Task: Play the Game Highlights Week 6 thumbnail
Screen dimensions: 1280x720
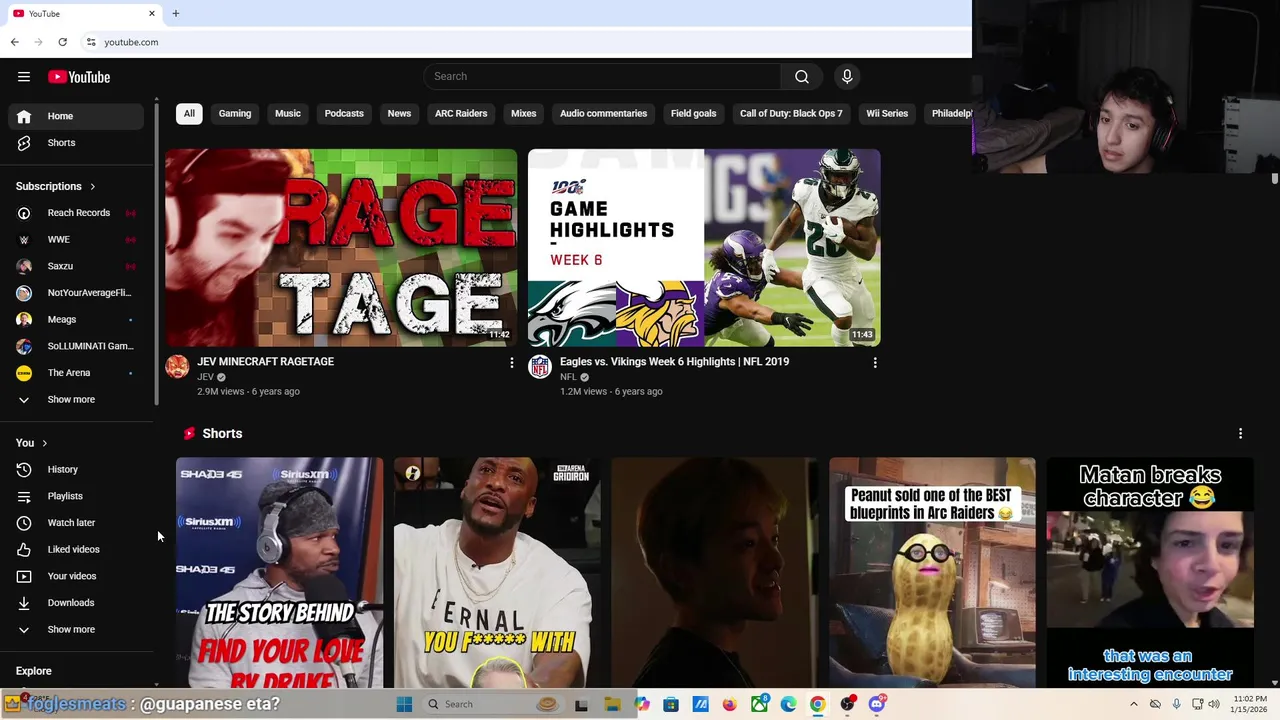Action: (704, 248)
